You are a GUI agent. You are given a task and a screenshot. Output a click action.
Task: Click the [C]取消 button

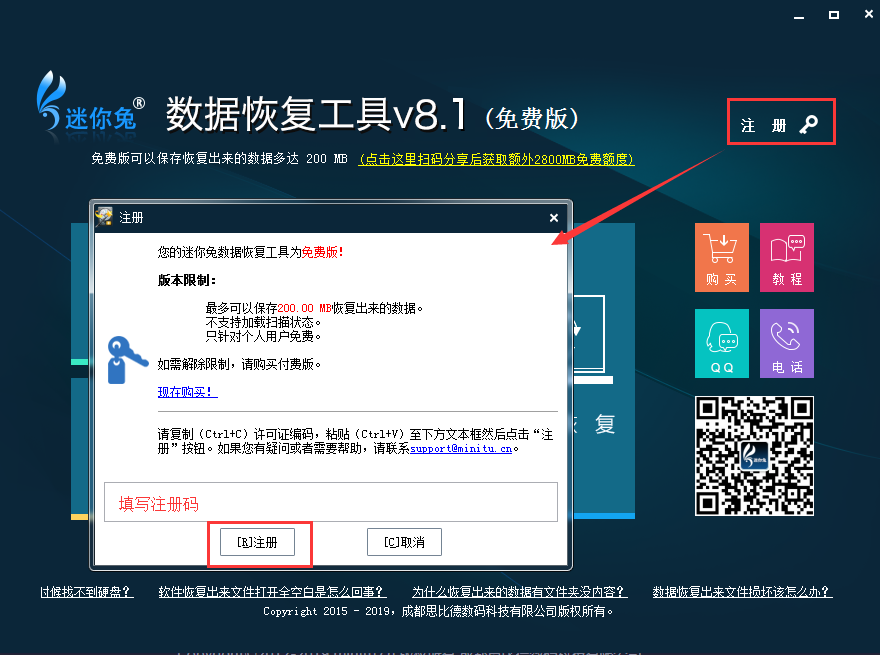point(404,542)
